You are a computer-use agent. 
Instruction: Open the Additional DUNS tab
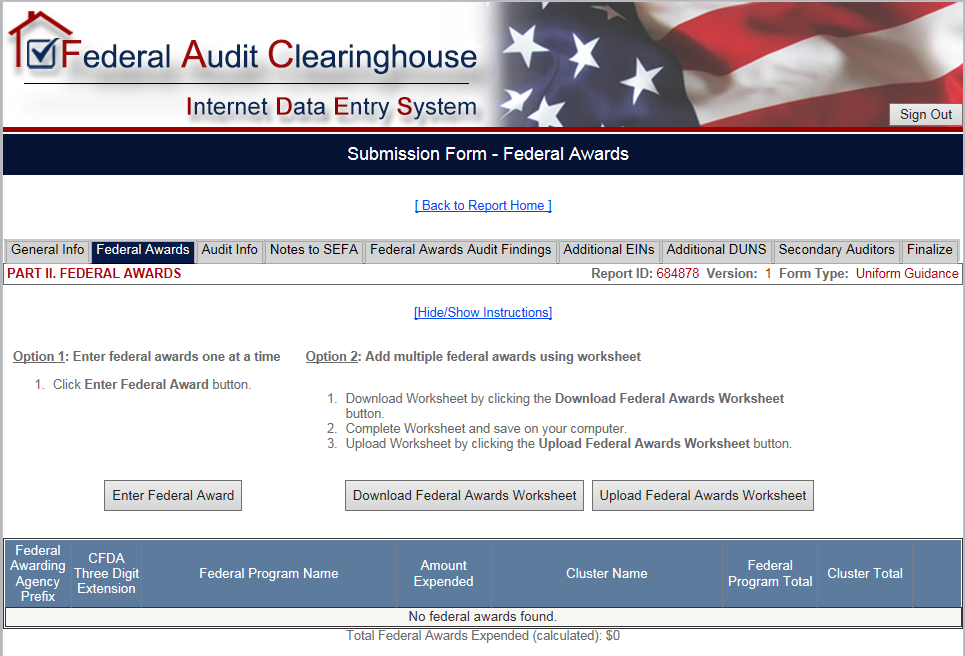pos(716,250)
